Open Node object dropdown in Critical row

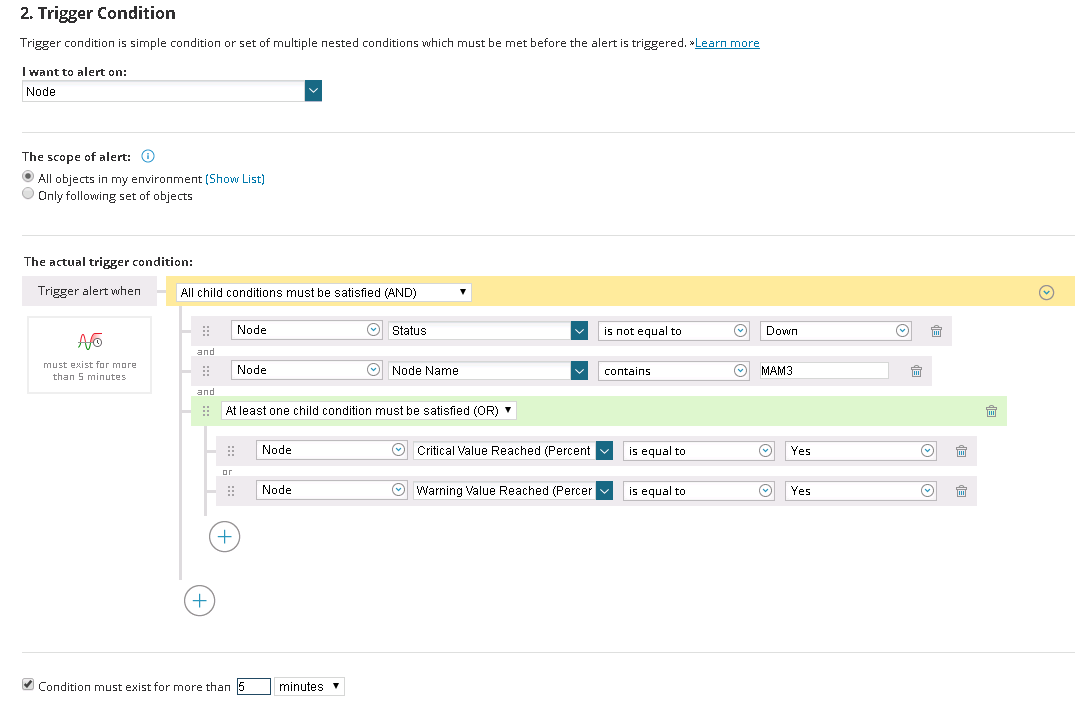tap(332, 450)
